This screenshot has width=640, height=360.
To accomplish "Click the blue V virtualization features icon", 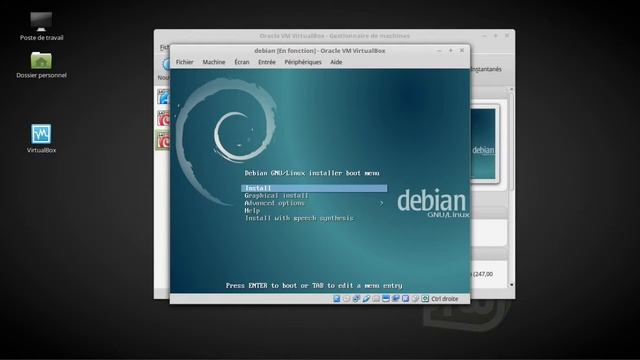I will (405, 299).
